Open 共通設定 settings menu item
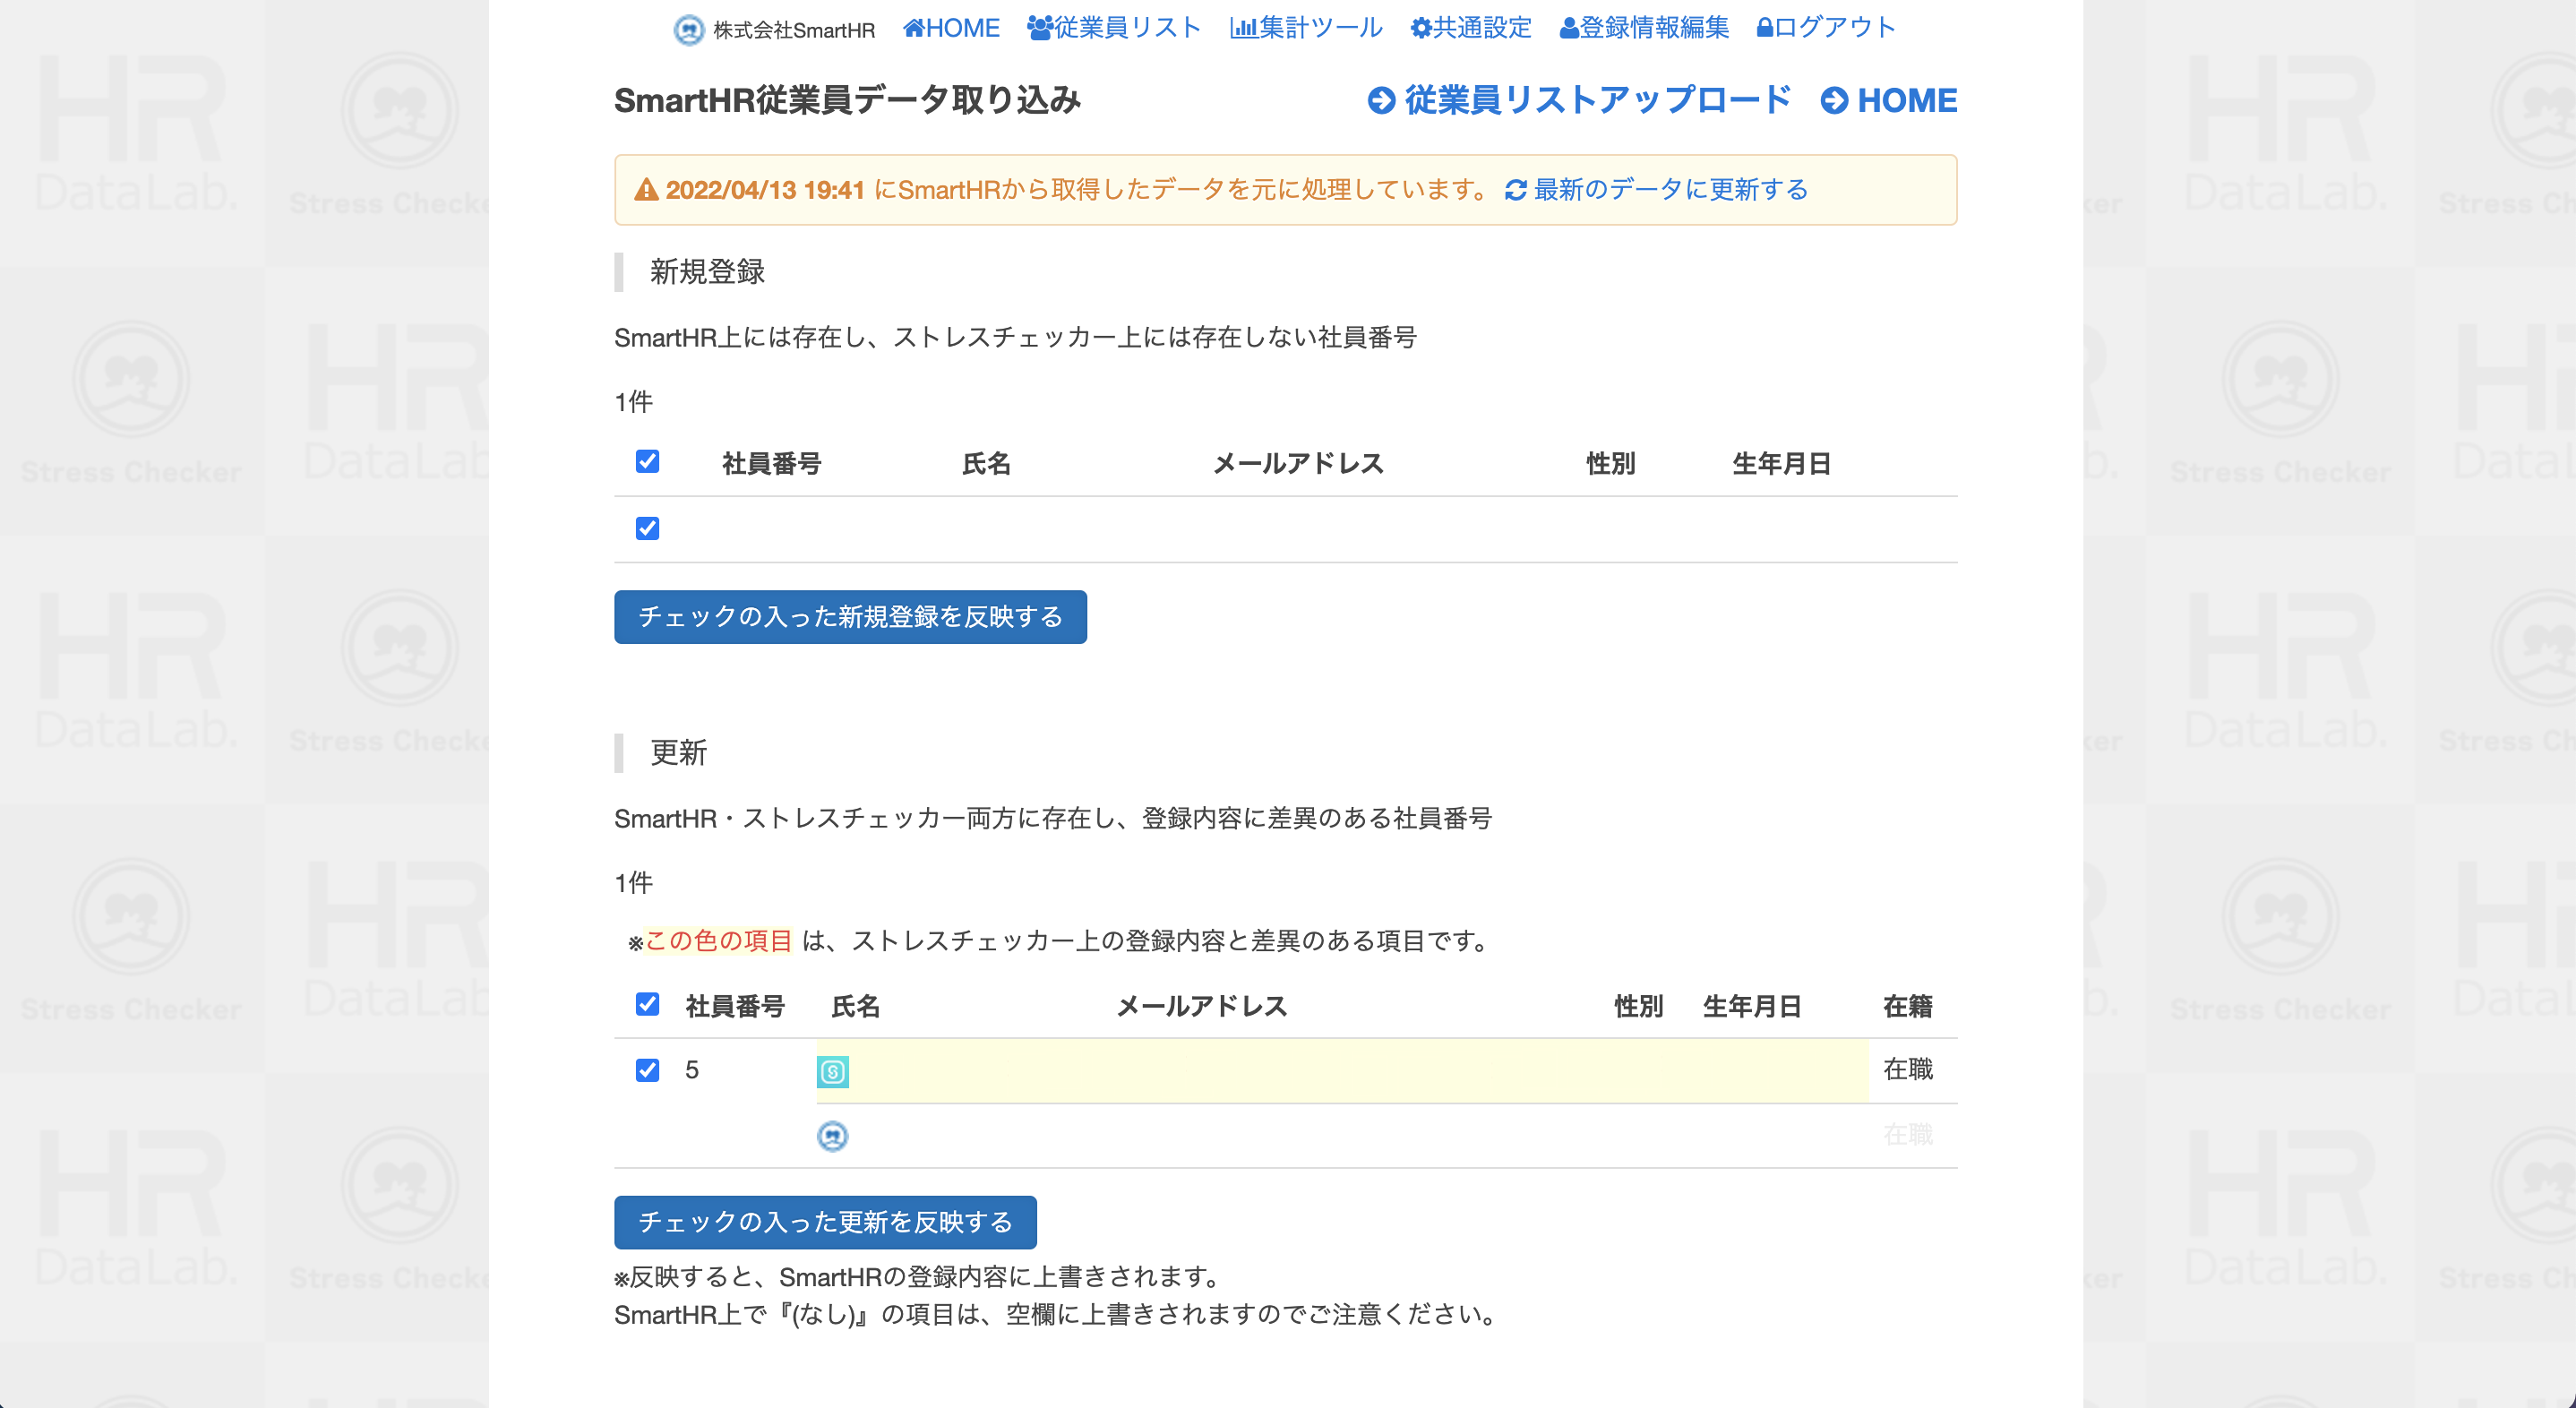 click(1471, 28)
